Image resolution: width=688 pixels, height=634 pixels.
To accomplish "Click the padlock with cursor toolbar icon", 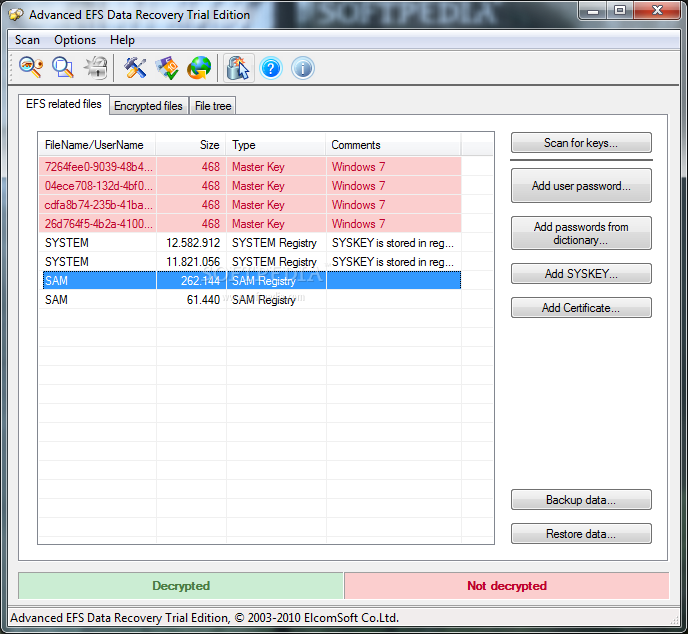I will click(238, 68).
